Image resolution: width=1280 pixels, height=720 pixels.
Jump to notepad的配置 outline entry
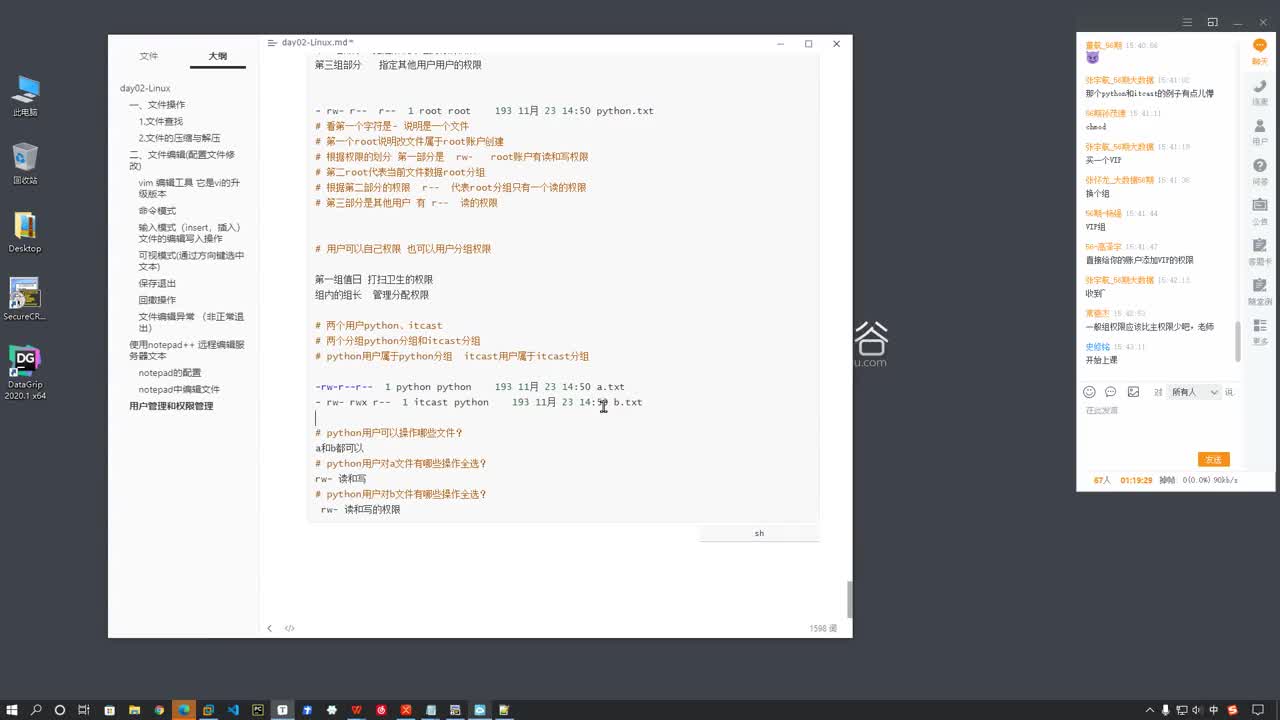coord(169,373)
